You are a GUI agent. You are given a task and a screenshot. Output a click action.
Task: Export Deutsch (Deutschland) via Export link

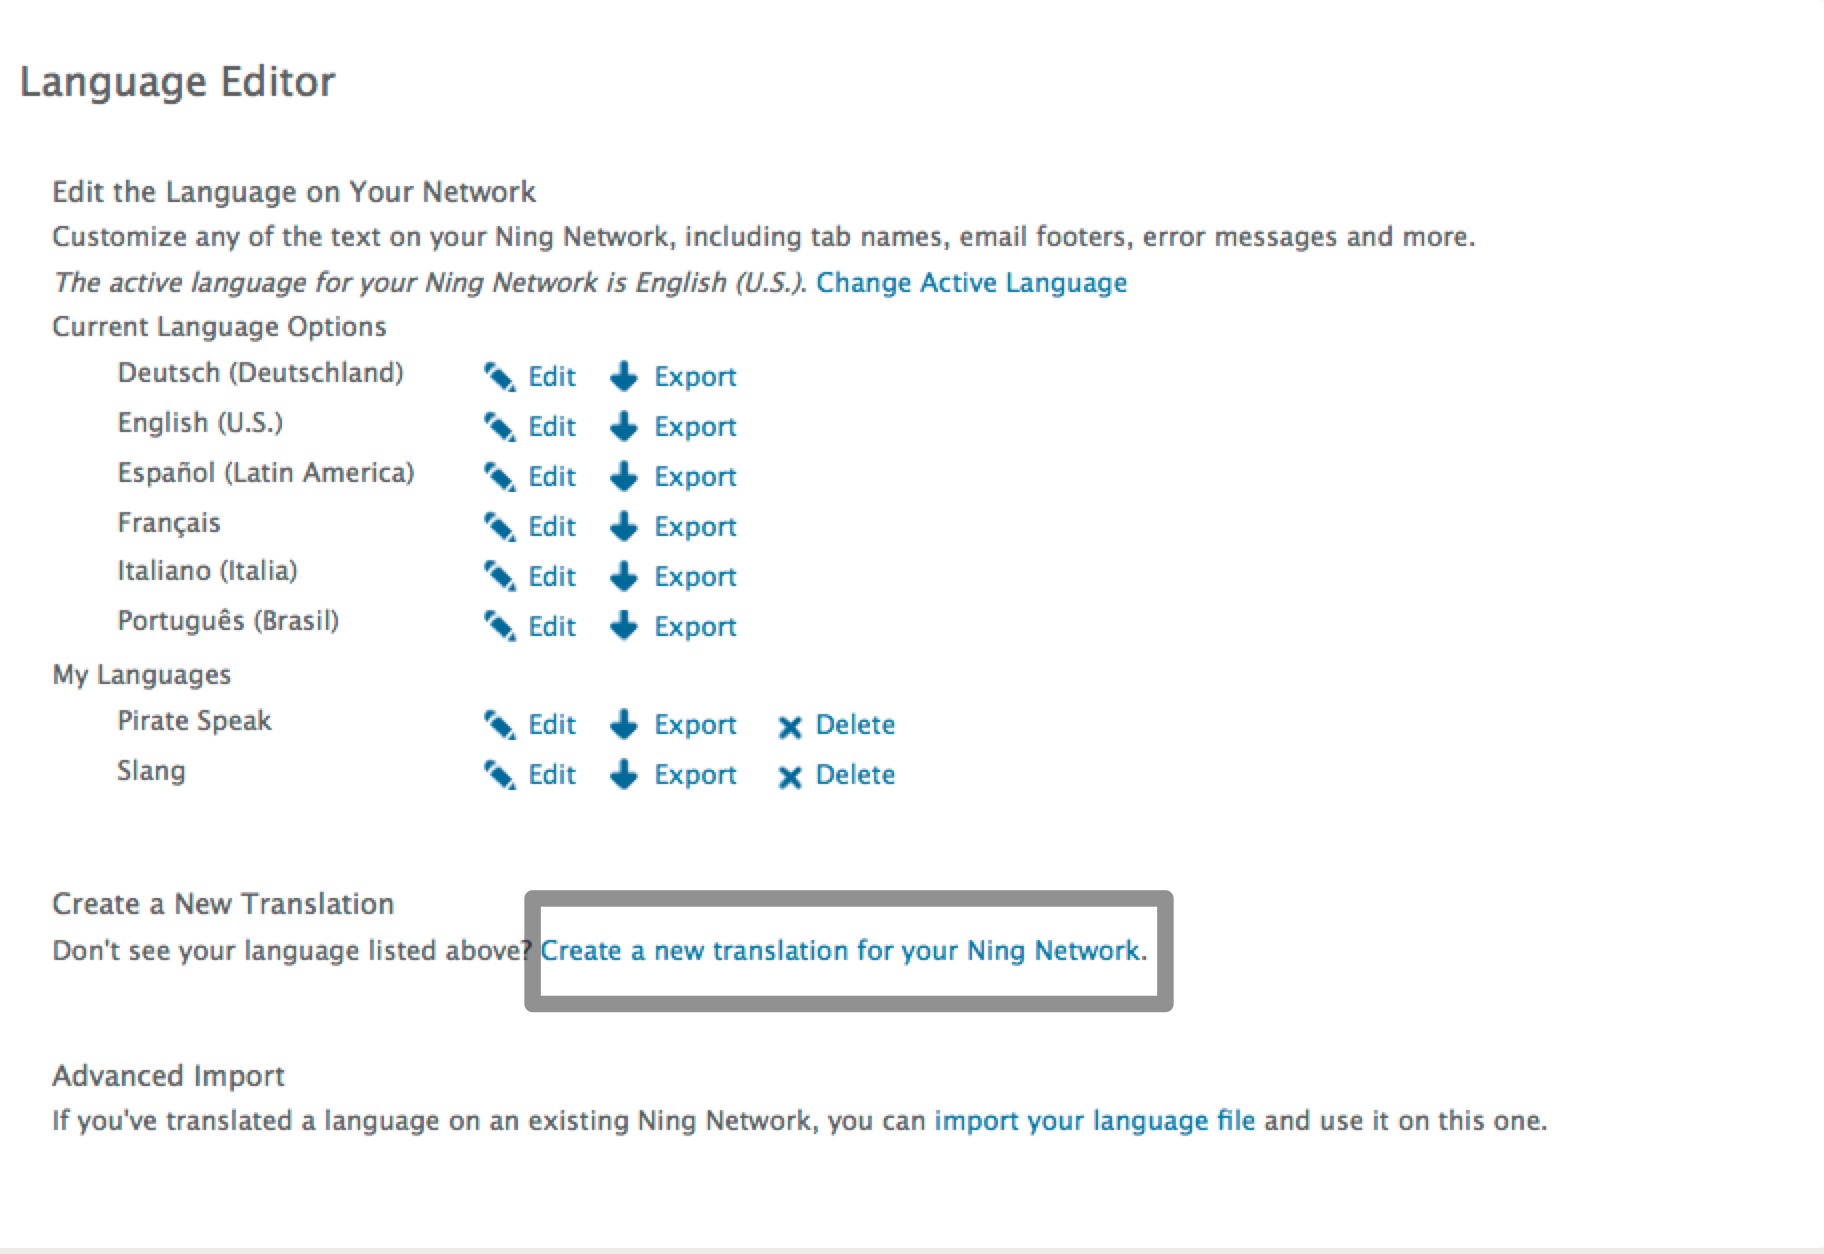(695, 378)
